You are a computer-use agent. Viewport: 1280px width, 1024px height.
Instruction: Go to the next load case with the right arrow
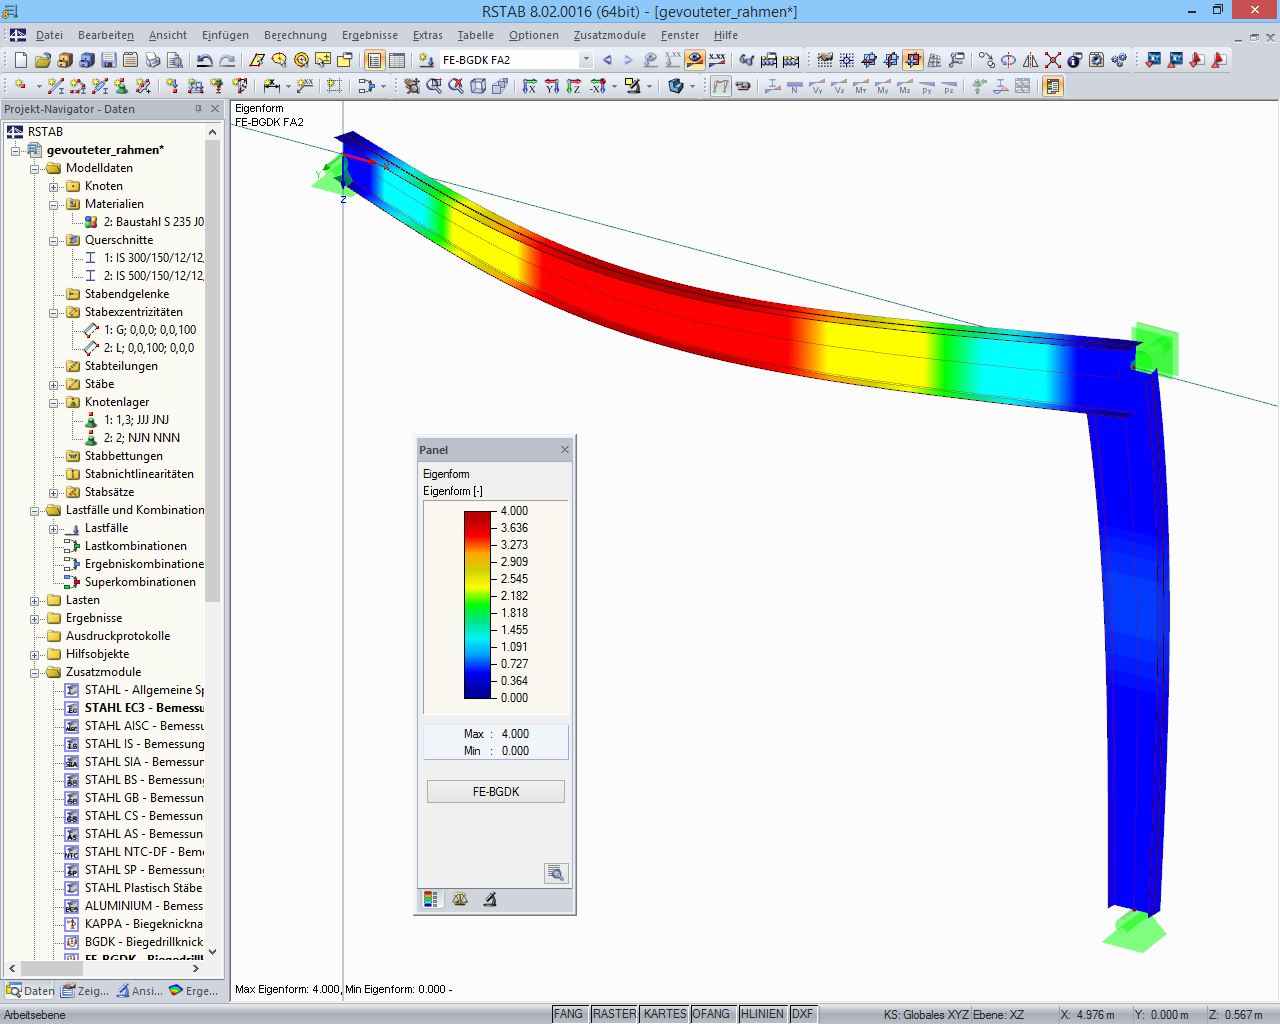[x=628, y=60]
